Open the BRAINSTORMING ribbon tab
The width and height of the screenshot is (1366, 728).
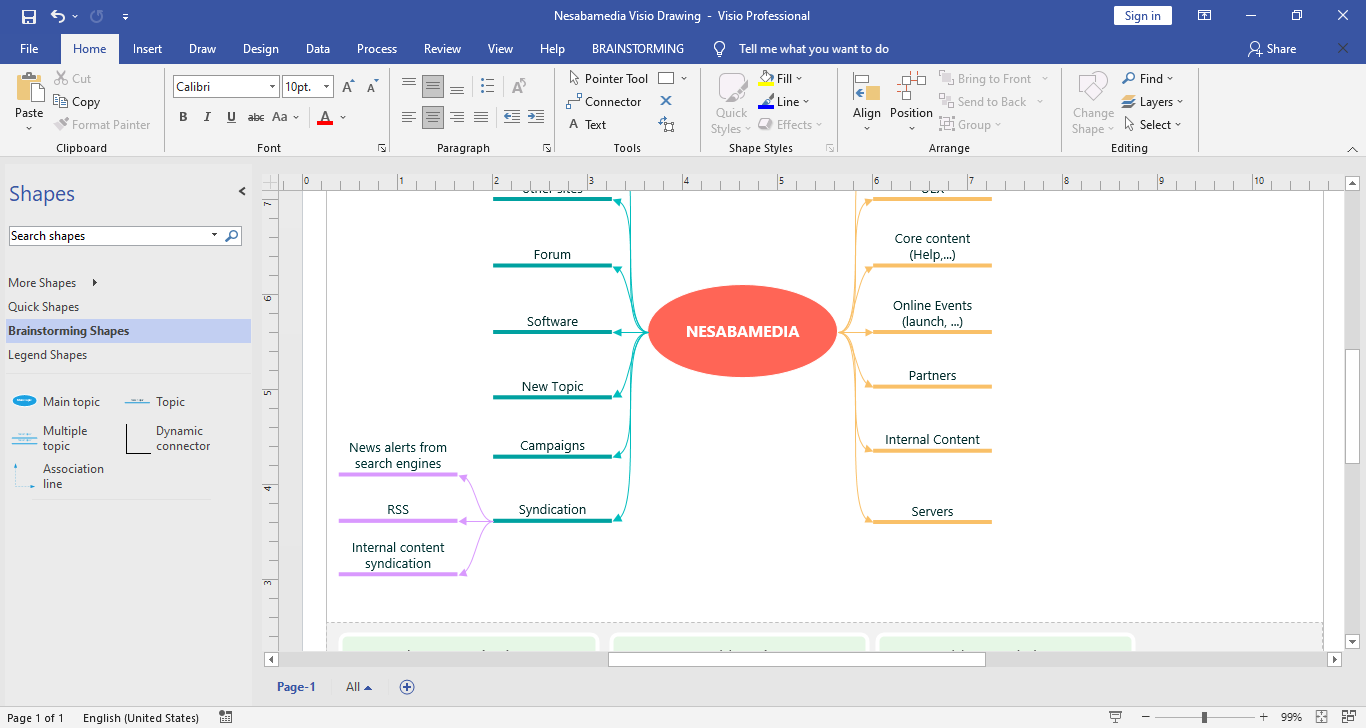pos(637,49)
